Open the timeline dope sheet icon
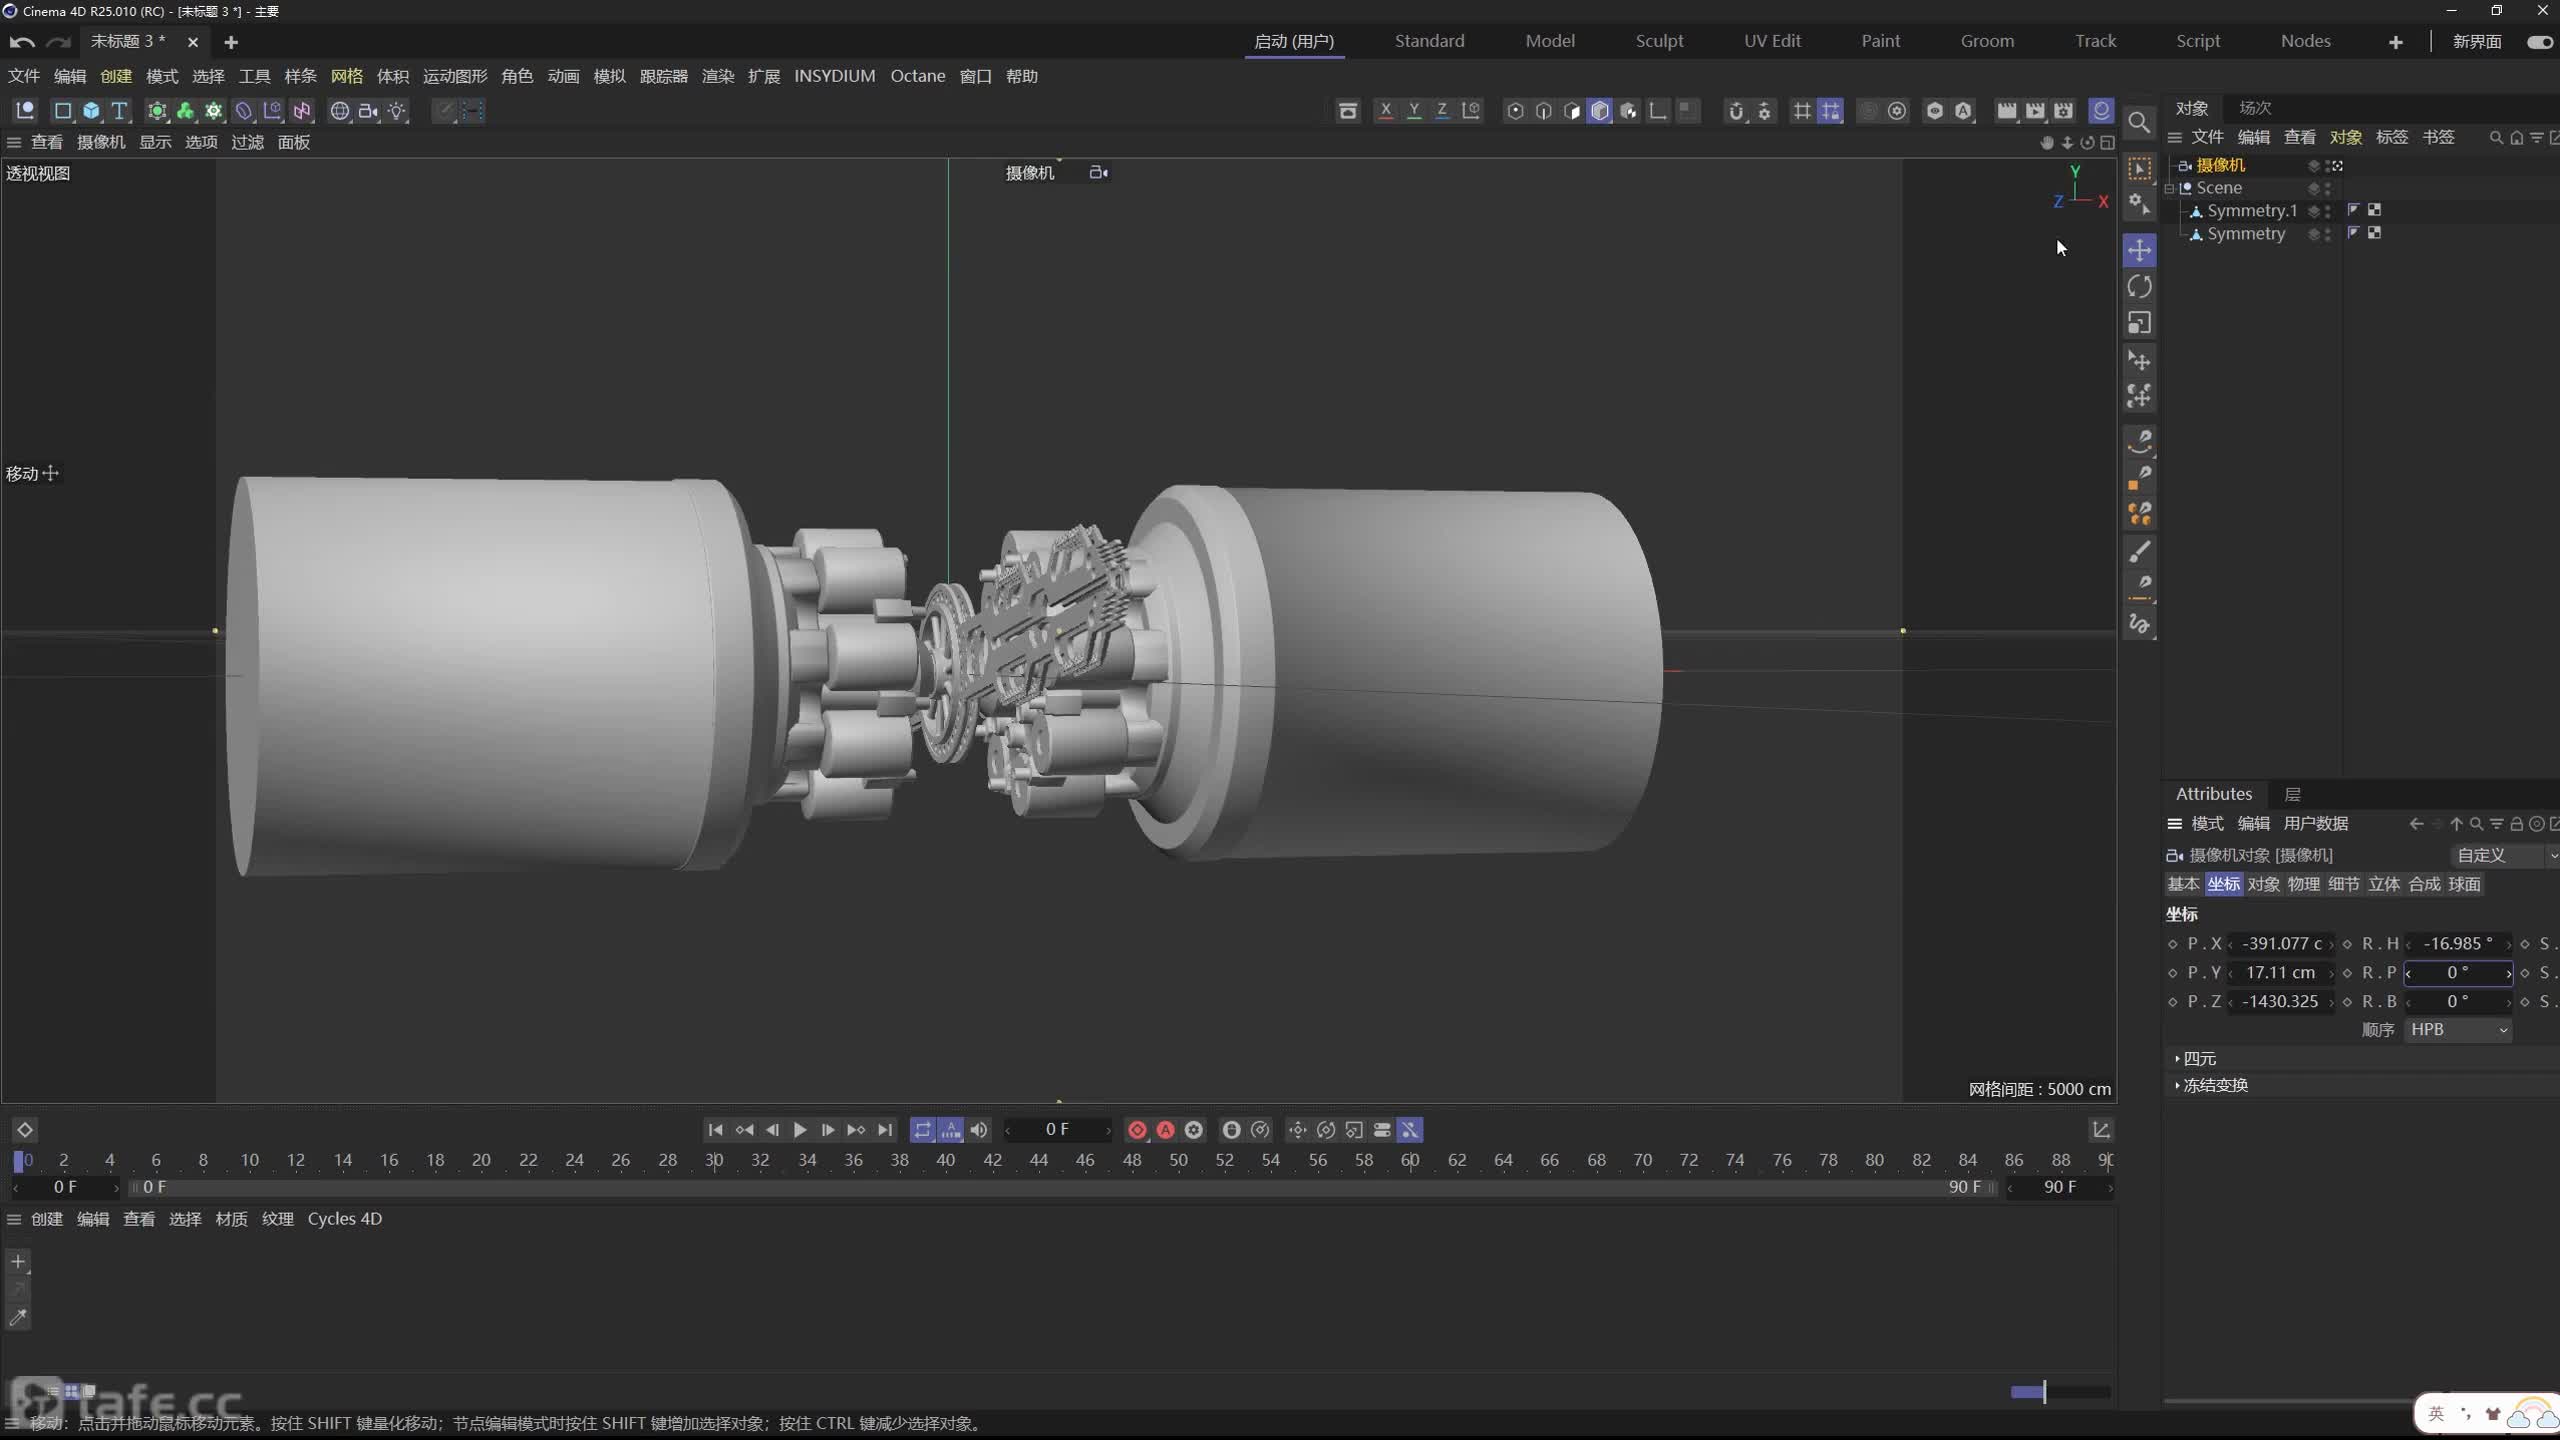 2101,1130
